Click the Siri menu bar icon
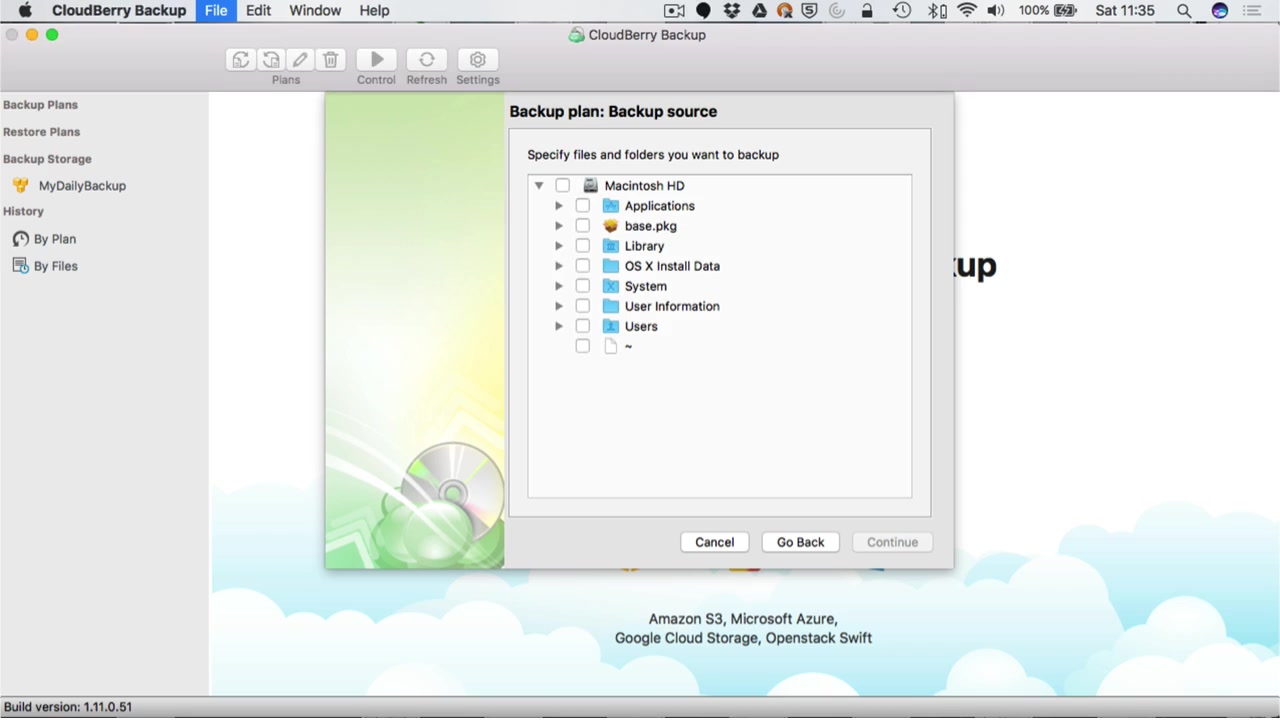 (1219, 11)
